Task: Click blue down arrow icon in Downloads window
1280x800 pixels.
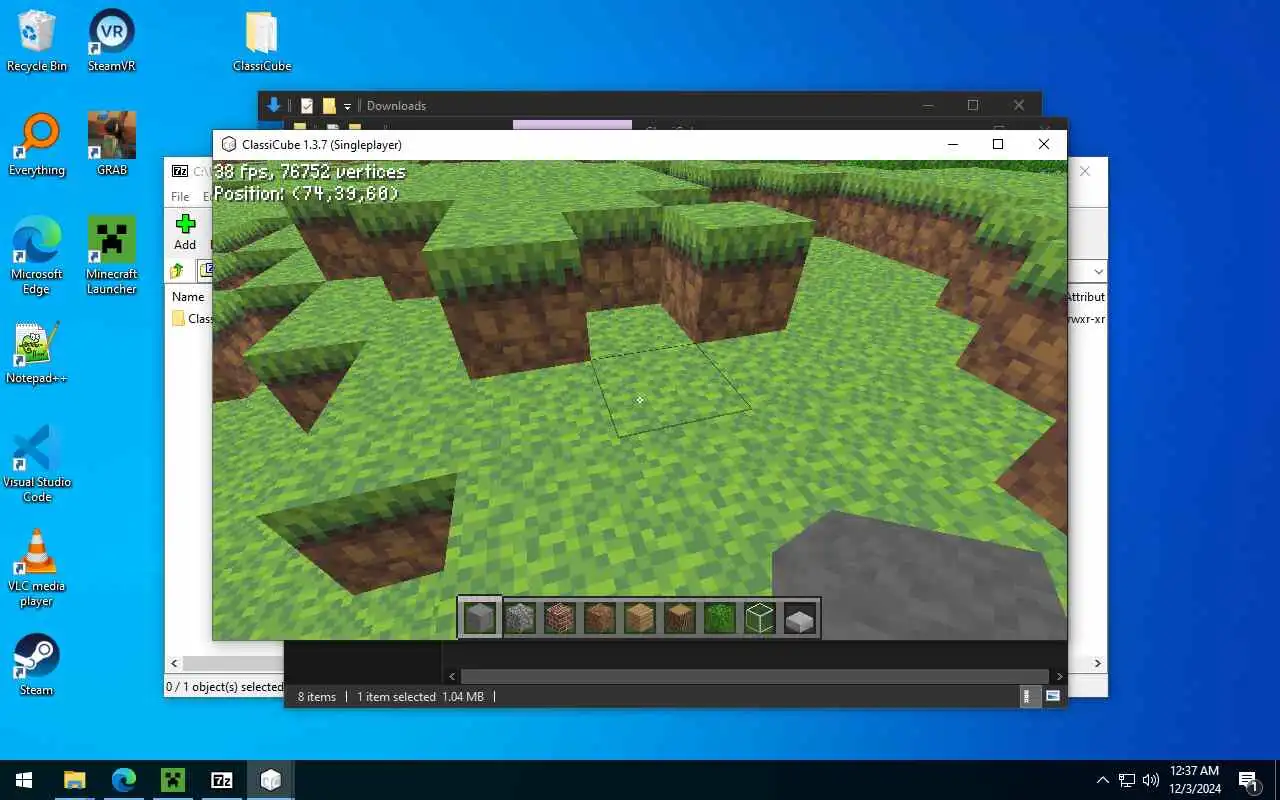Action: coord(273,105)
